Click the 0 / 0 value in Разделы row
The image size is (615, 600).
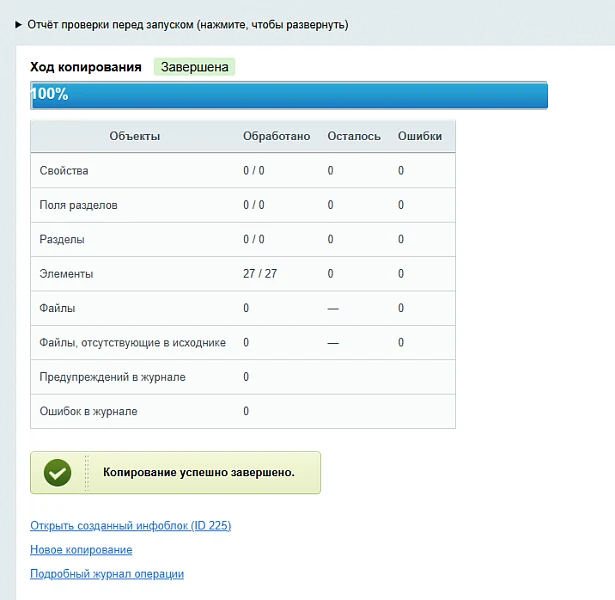(254, 239)
